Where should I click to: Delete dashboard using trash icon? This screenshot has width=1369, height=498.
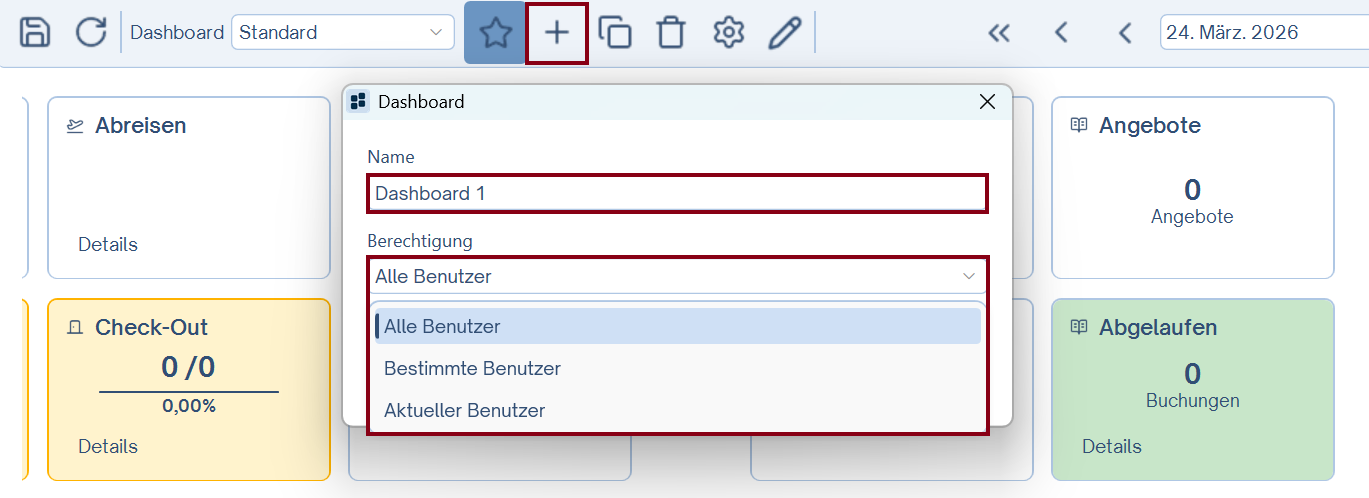[x=671, y=33]
